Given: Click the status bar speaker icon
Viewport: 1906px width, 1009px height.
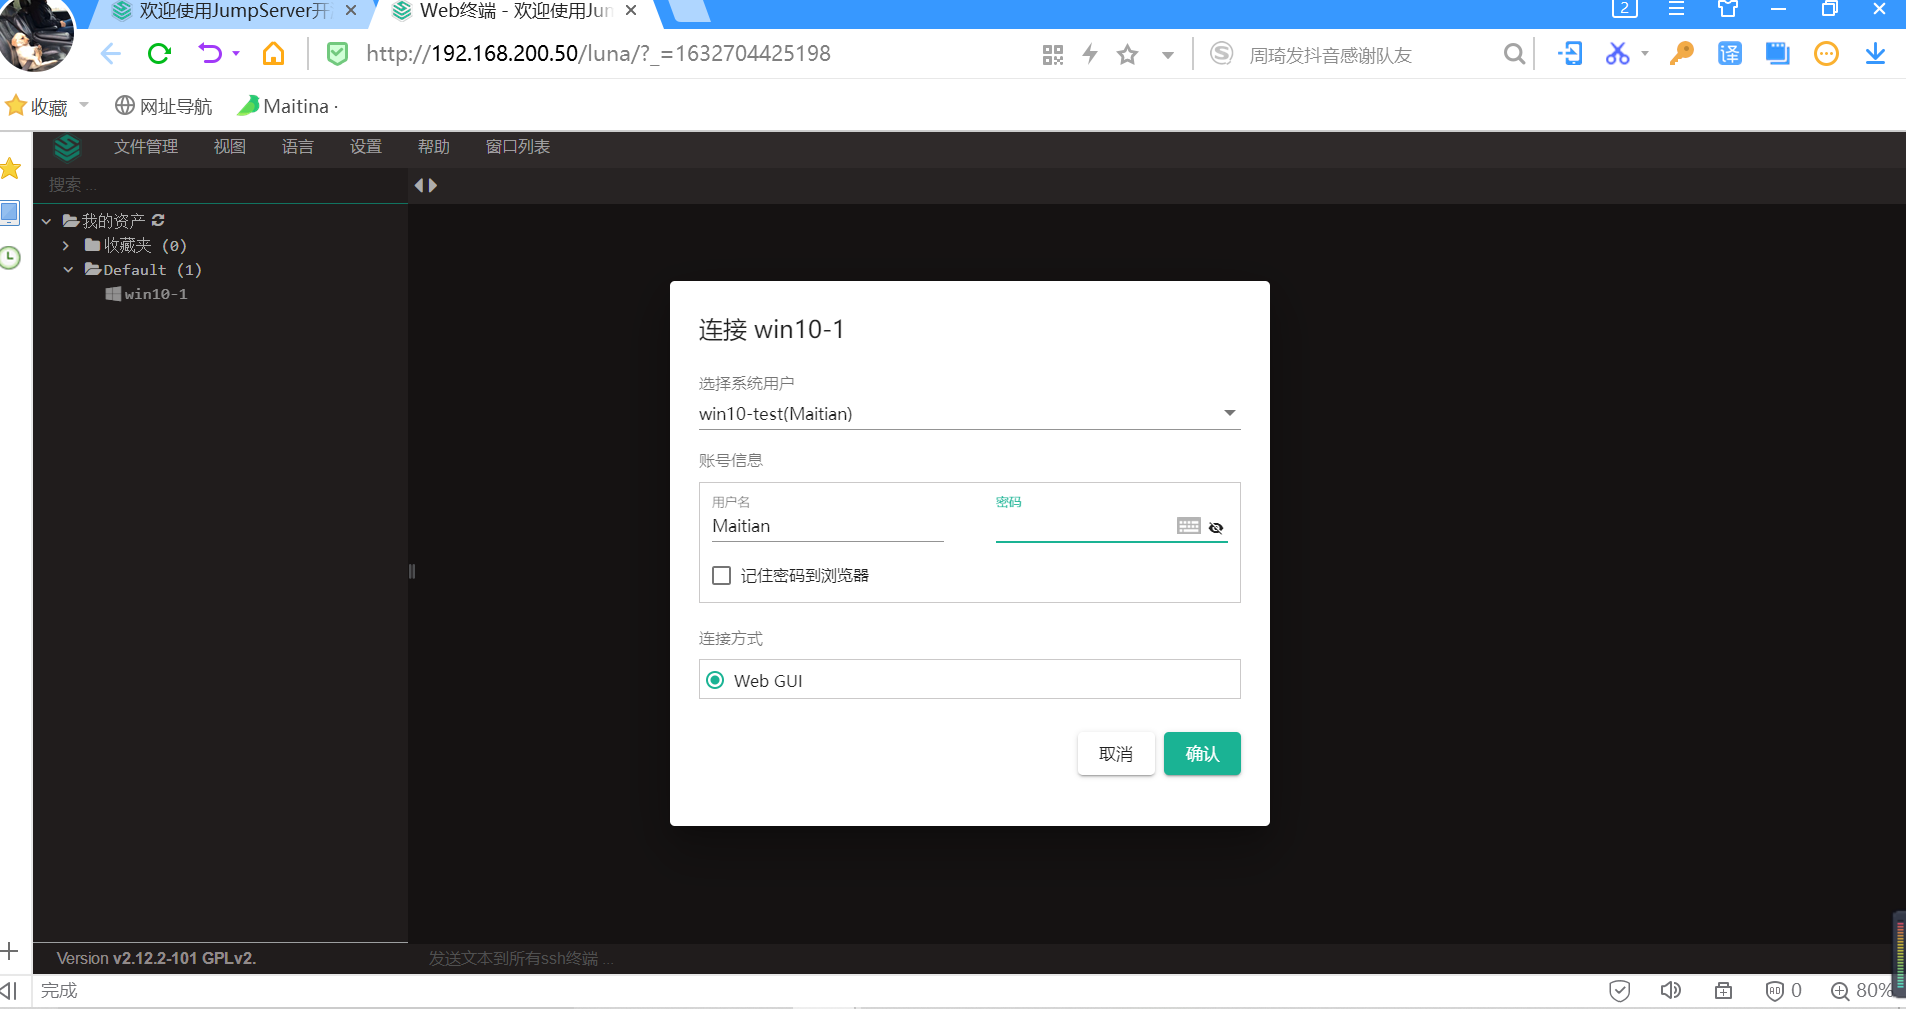Looking at the screenshot, I should pos(1670,990).
